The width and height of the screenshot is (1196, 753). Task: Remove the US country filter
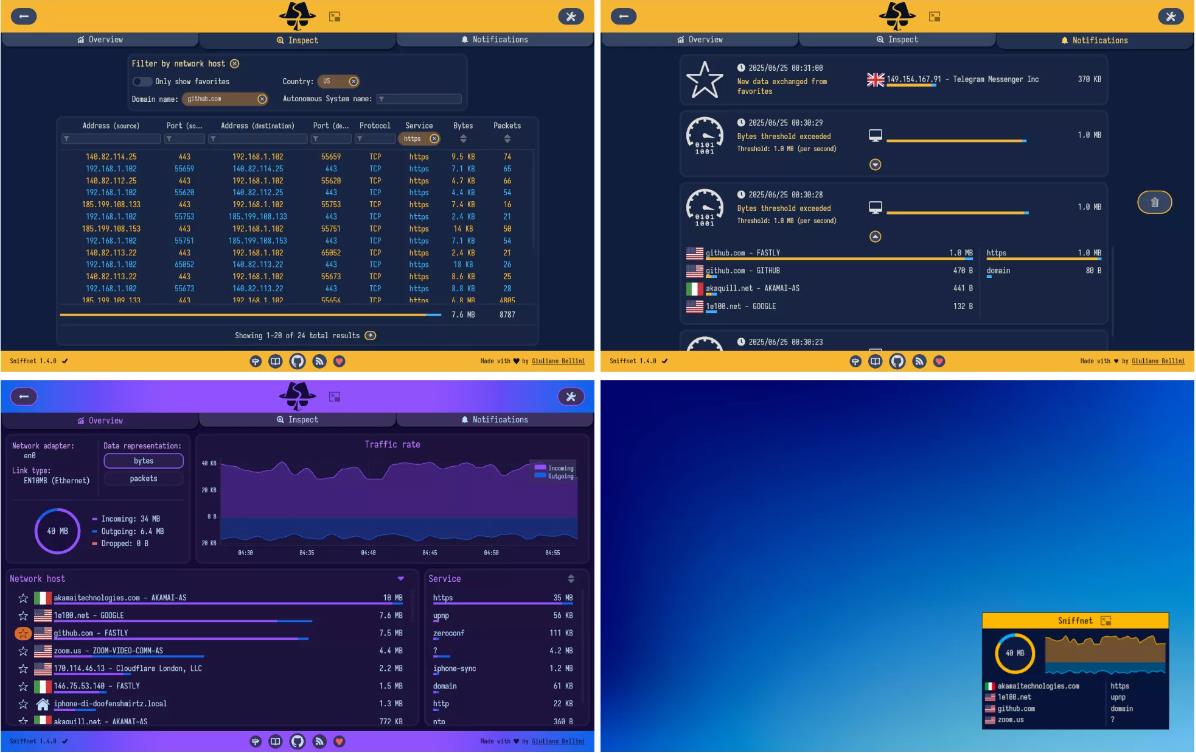point(353,81)
